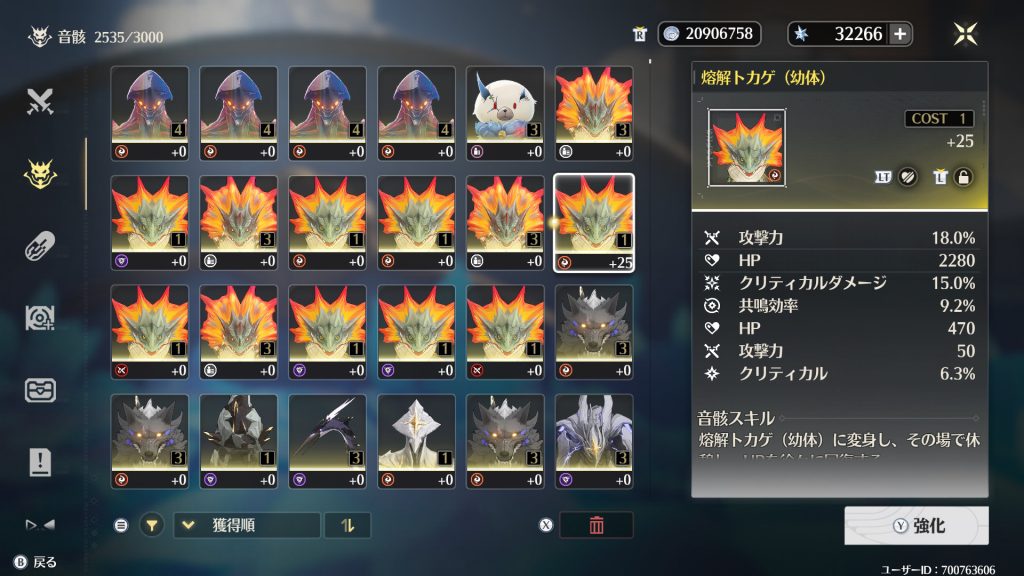Click the 戻る back button
This screenshot has width=1024, height=576.
36,562
